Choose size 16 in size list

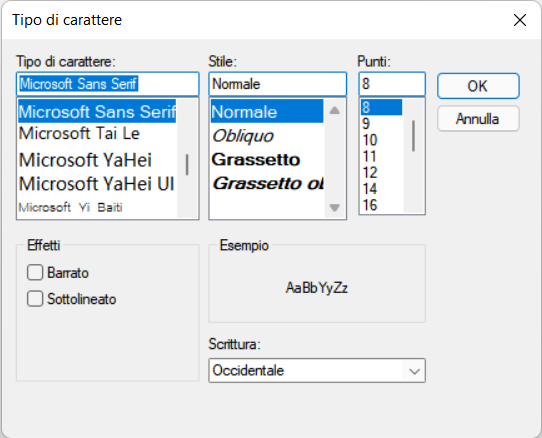click(x=381, y=205)
